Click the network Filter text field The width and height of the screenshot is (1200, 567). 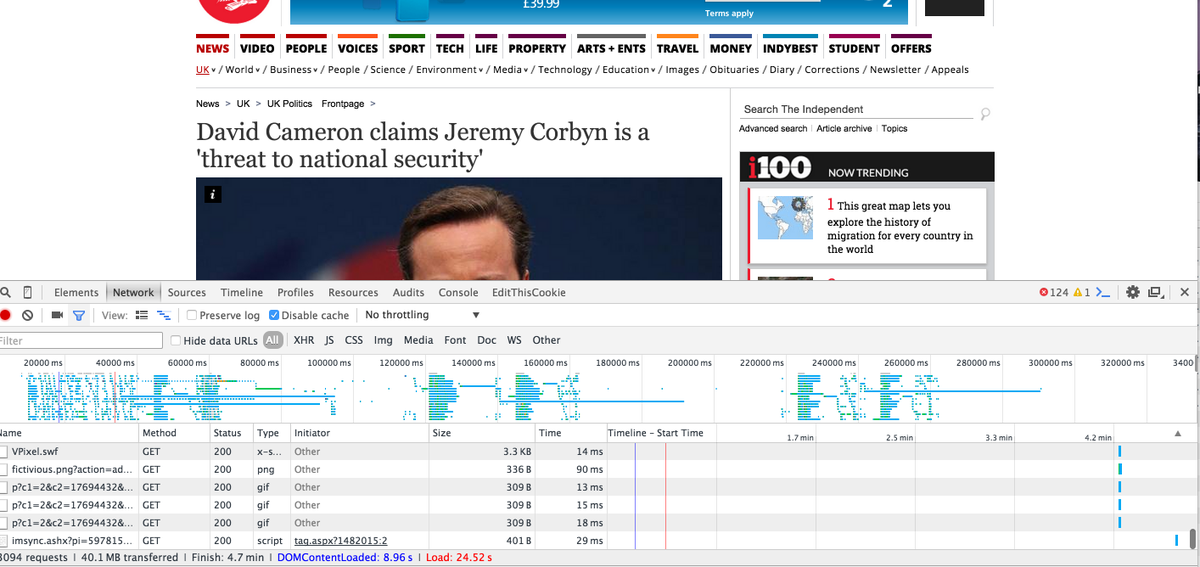click(x=80, y=340)
